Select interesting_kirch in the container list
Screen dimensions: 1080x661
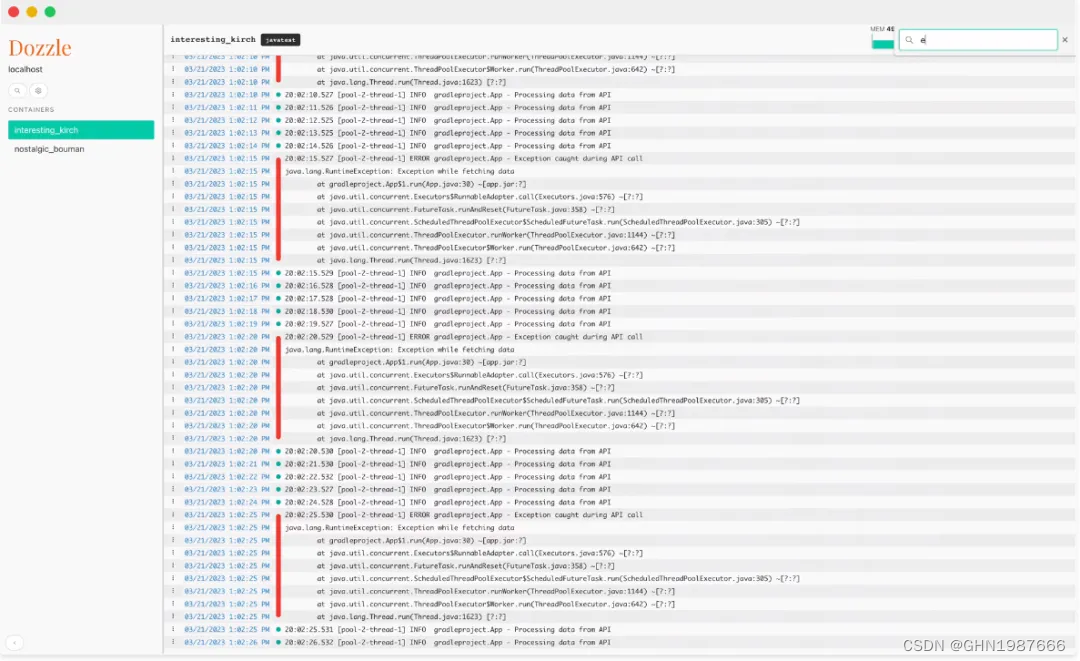coord(51,129)
